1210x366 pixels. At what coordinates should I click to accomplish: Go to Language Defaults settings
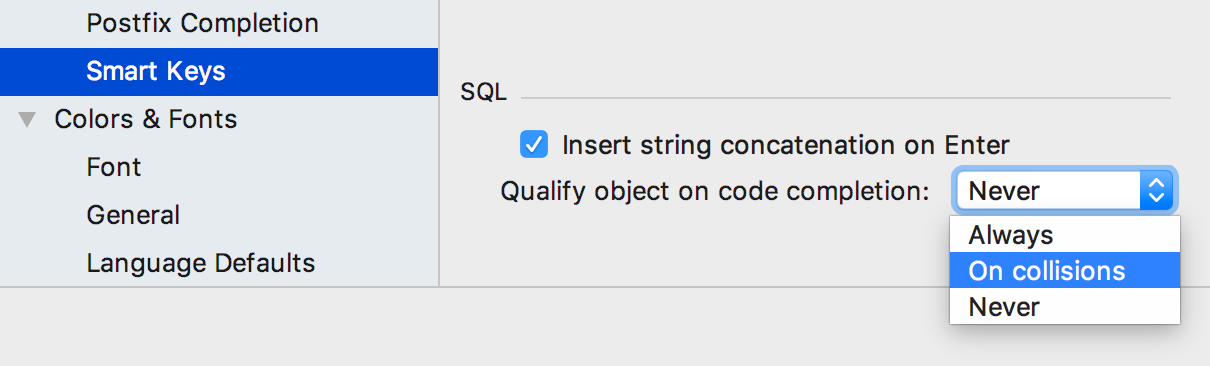click(201, 263)
